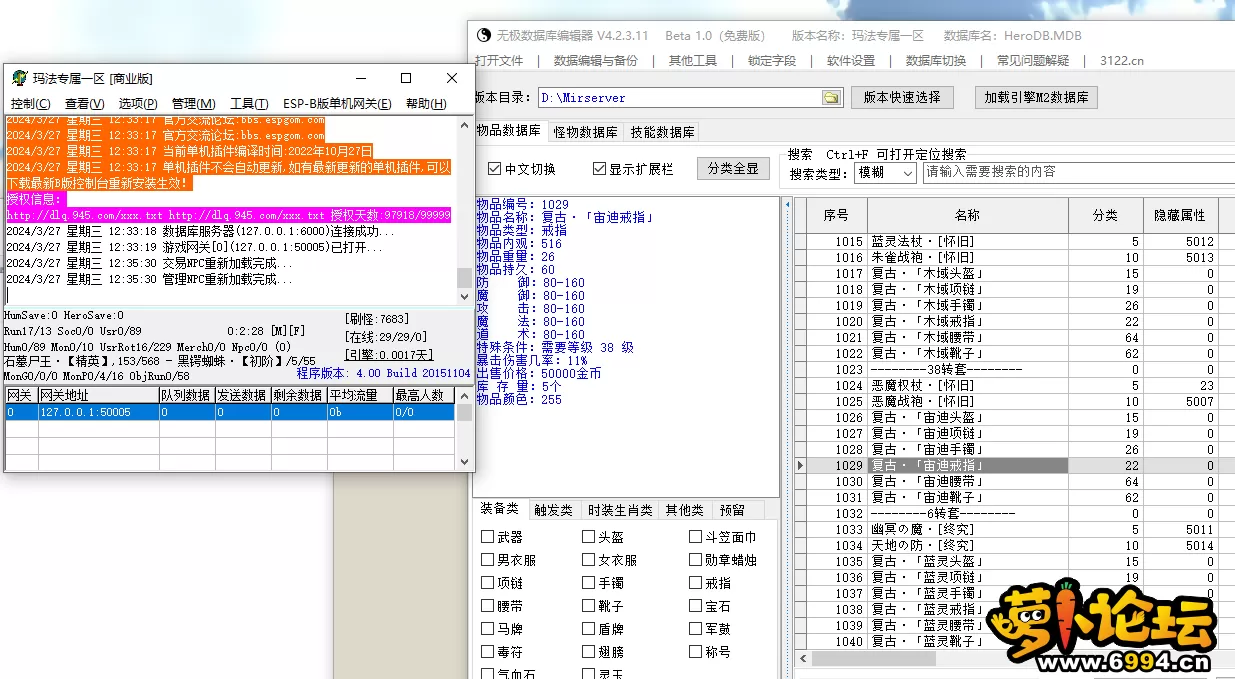Check the 男衣服 checkbox
Screen dimensions: 1235x679
tap(487, 560)
